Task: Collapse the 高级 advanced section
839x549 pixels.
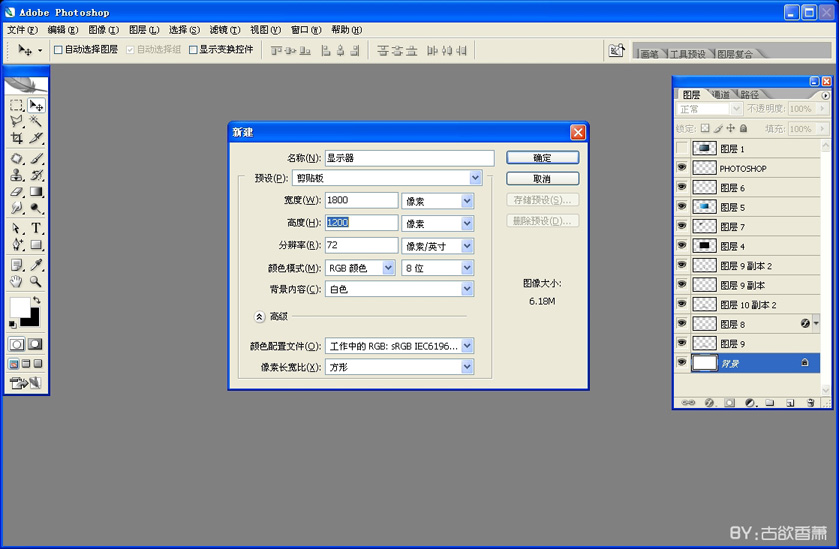Action: [x=259, y=317]
